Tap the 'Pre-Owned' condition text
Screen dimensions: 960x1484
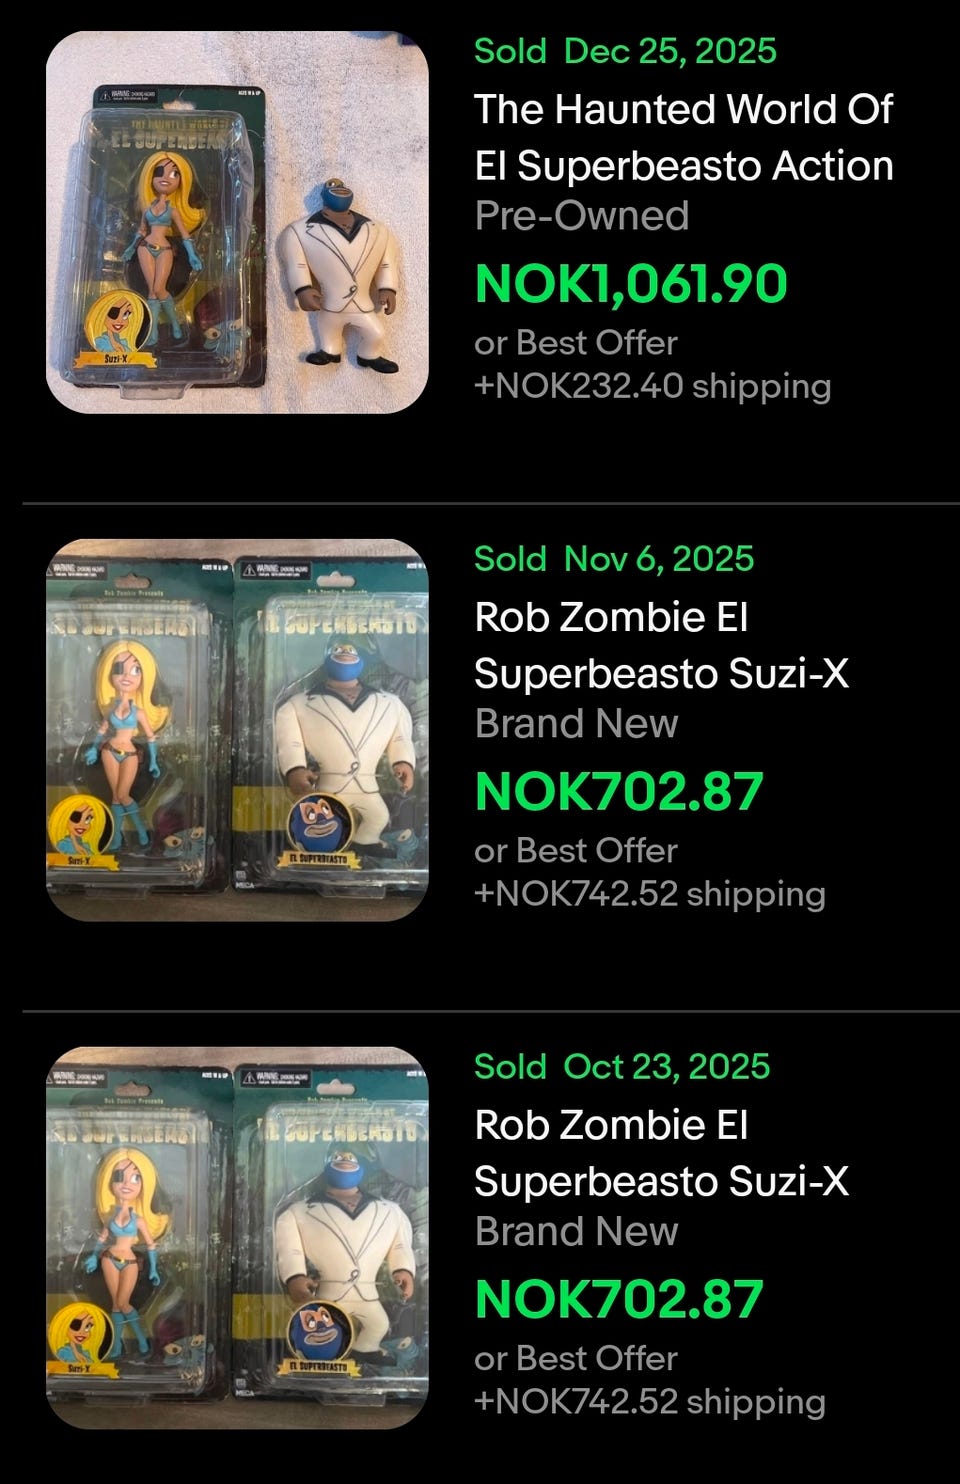pos(582,216)
